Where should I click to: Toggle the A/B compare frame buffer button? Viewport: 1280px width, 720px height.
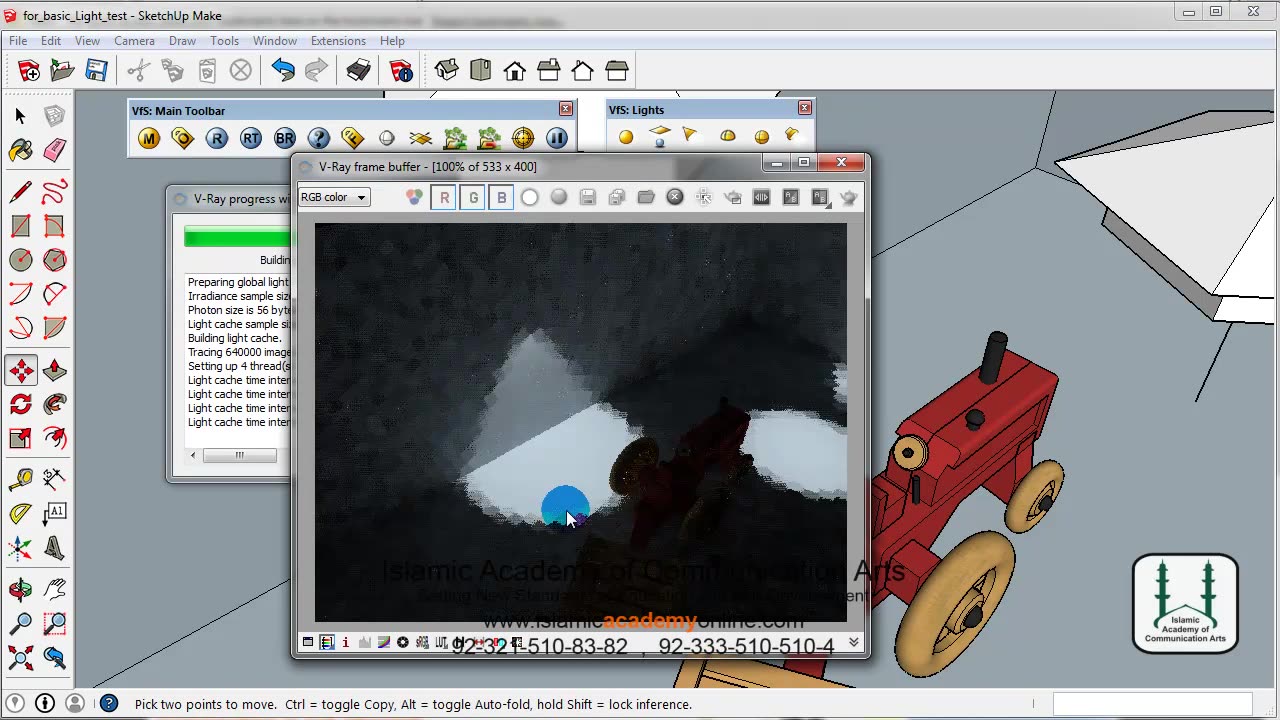[791, 198]
